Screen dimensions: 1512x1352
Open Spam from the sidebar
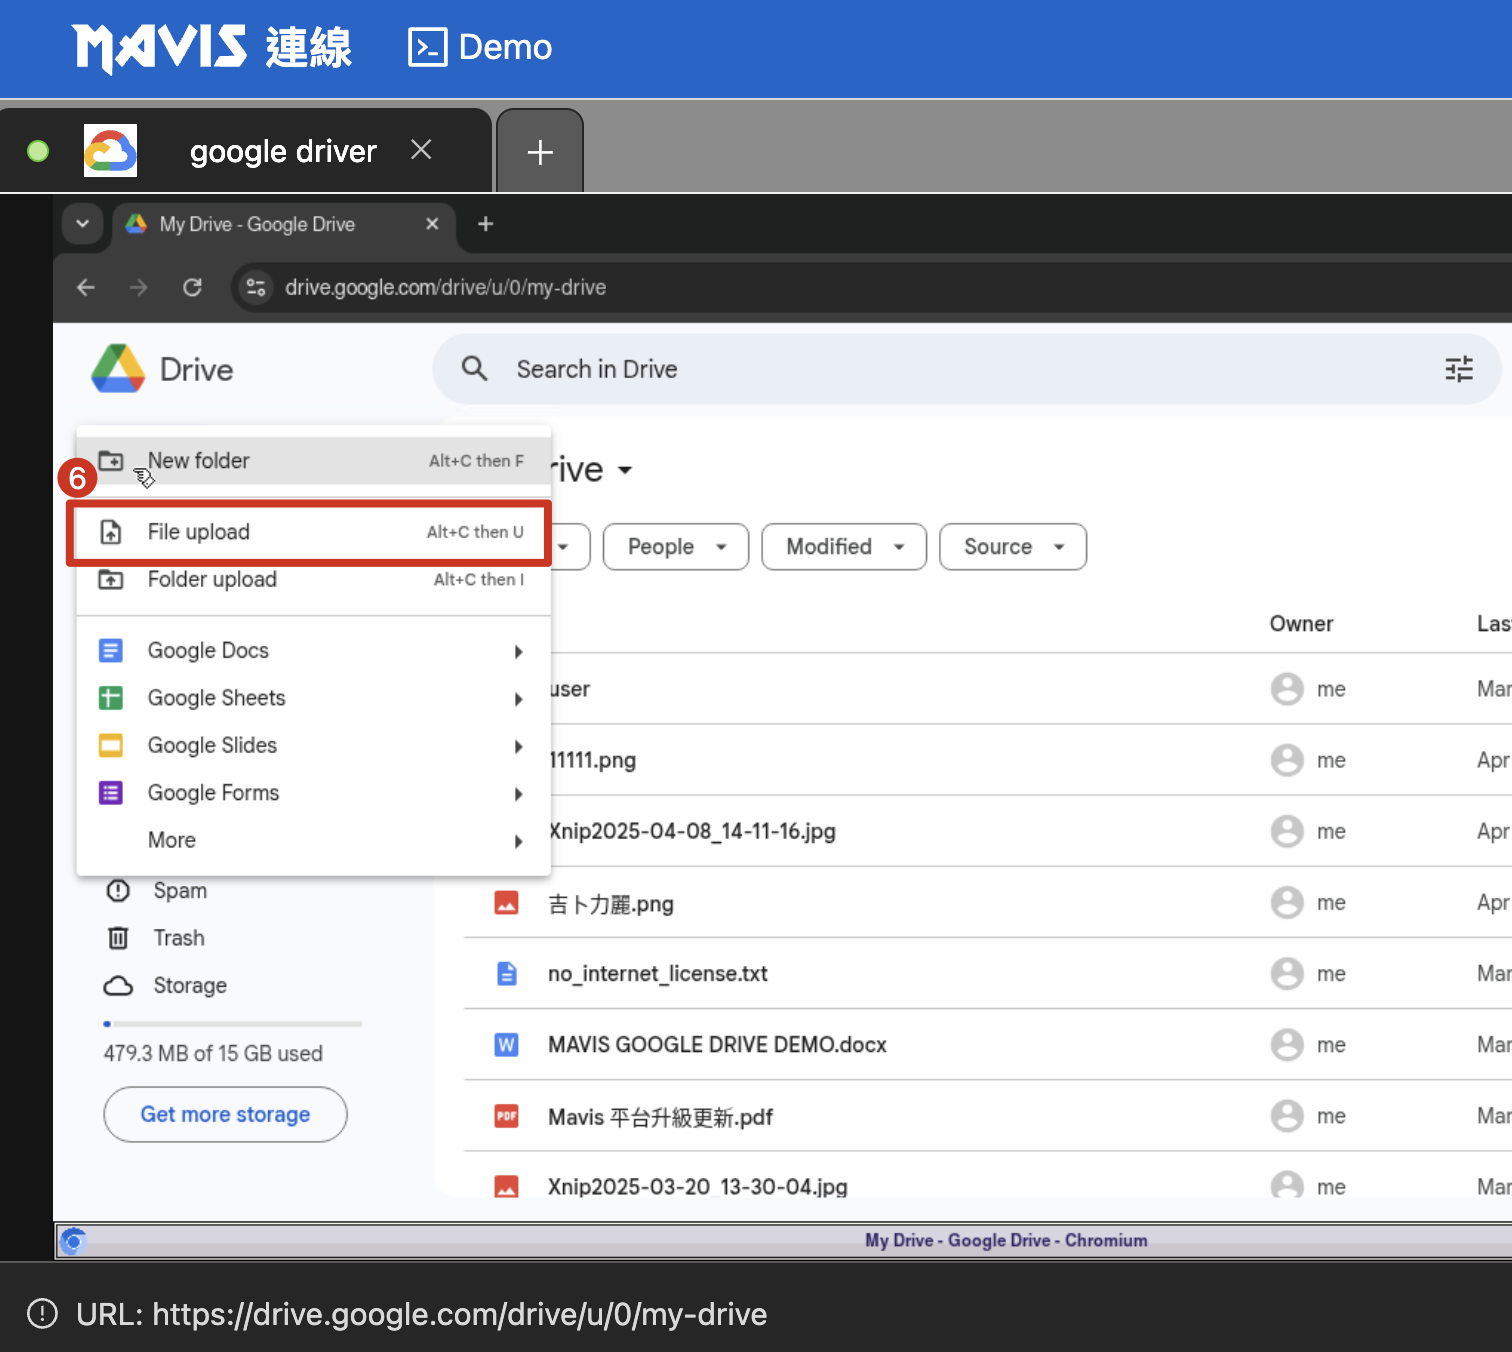point(179,890)
